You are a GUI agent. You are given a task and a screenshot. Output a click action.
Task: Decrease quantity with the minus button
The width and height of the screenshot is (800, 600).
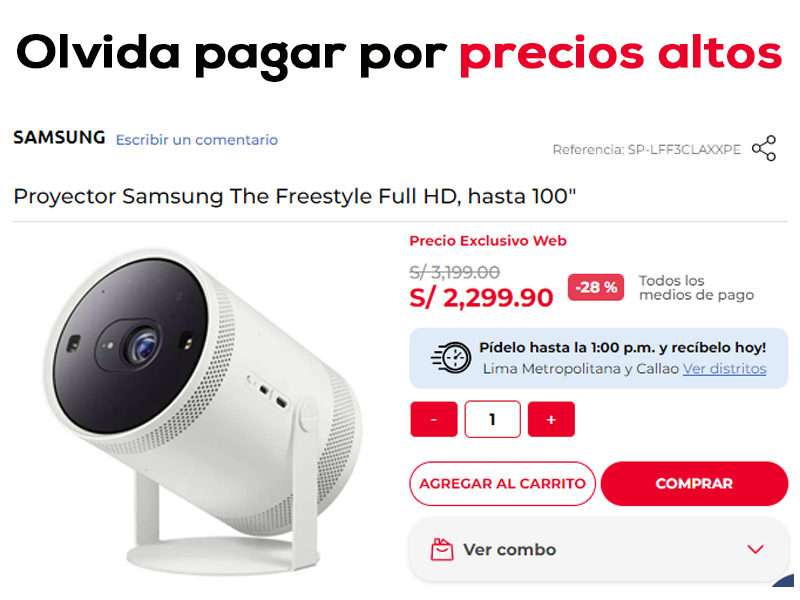(x=434, y=419)
